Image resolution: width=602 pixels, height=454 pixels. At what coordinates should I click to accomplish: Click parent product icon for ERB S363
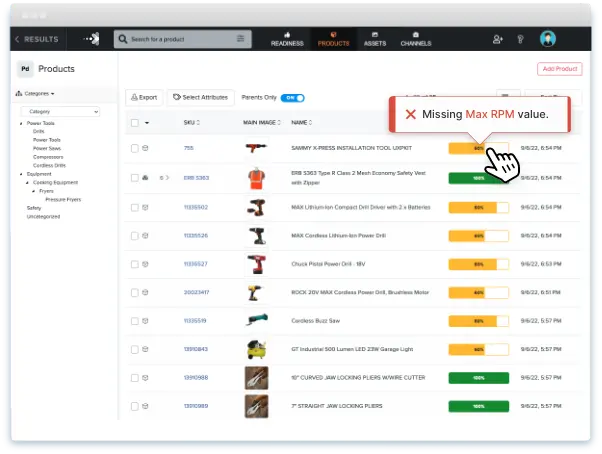tap(145, 178)
